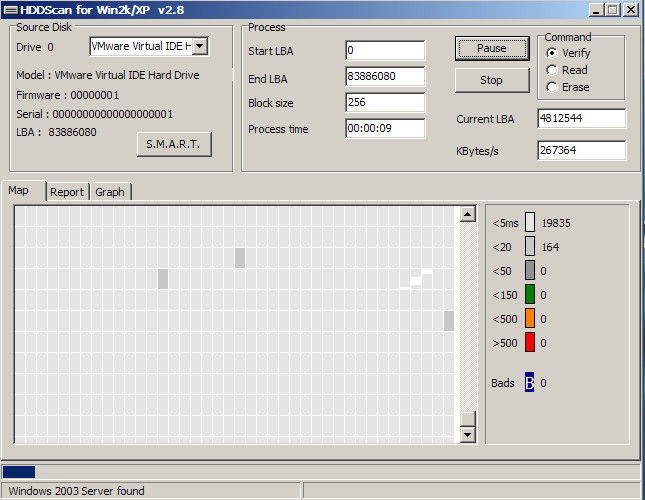Screen dimensions: 645x500
Task: Click the <500 orange legend swatch
Action: [x=530, y=318]
